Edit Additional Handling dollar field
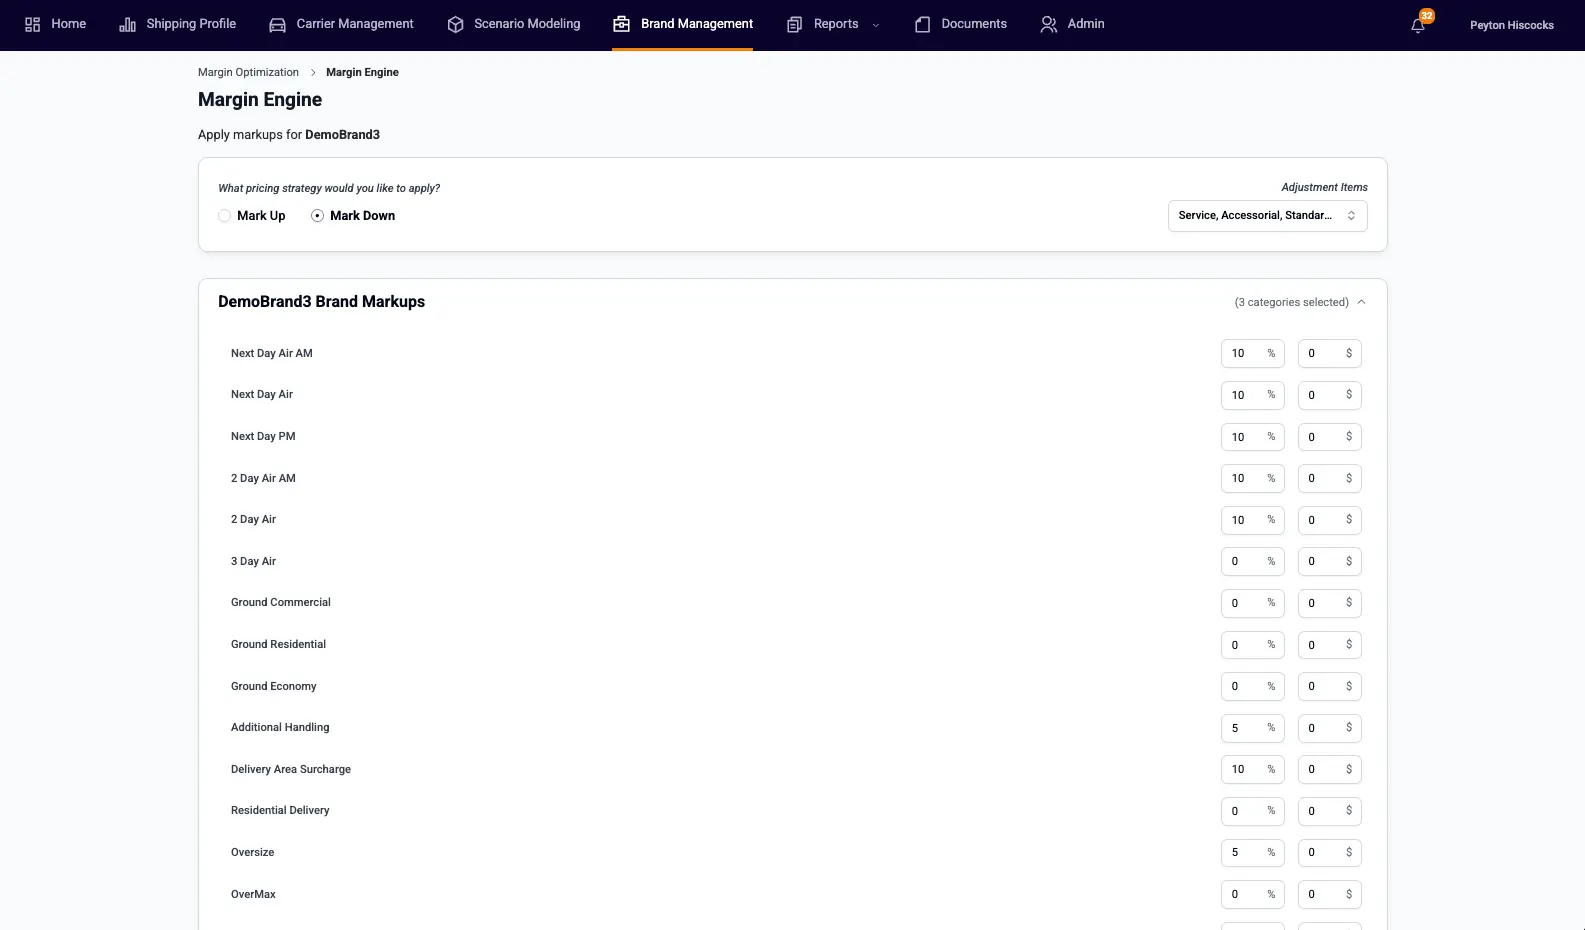Viewport: 1585px width, 930px height. (1329, 728)
